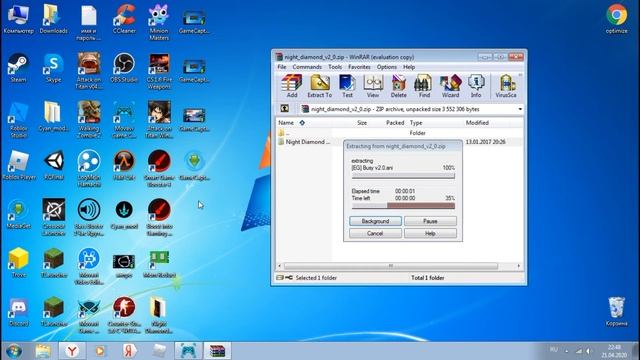The image size is (640, 360).
Task: Click the volume icon in system tray
Action: coord(588,351)
